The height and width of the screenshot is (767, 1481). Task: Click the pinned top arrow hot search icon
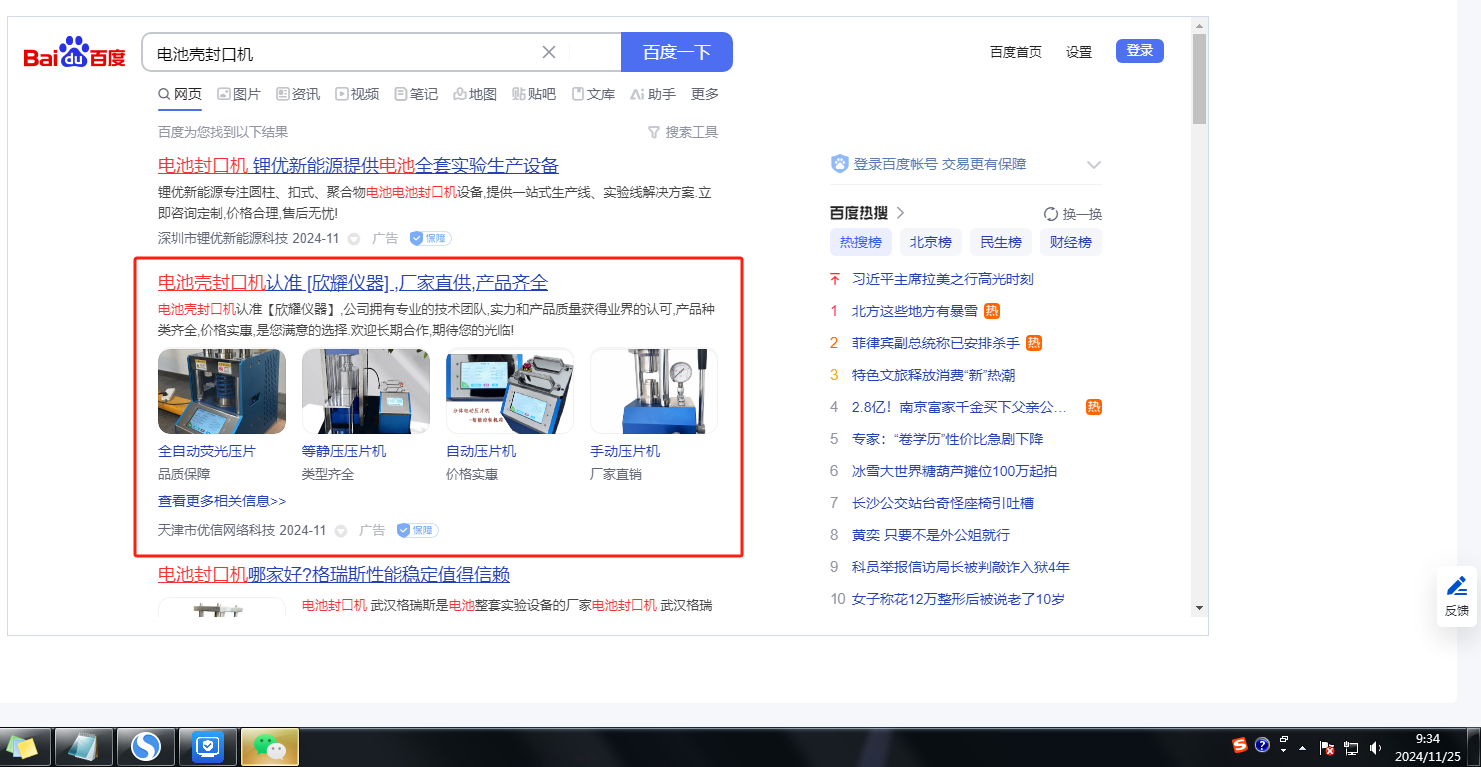pyautogui.click(x=835, y=279)
